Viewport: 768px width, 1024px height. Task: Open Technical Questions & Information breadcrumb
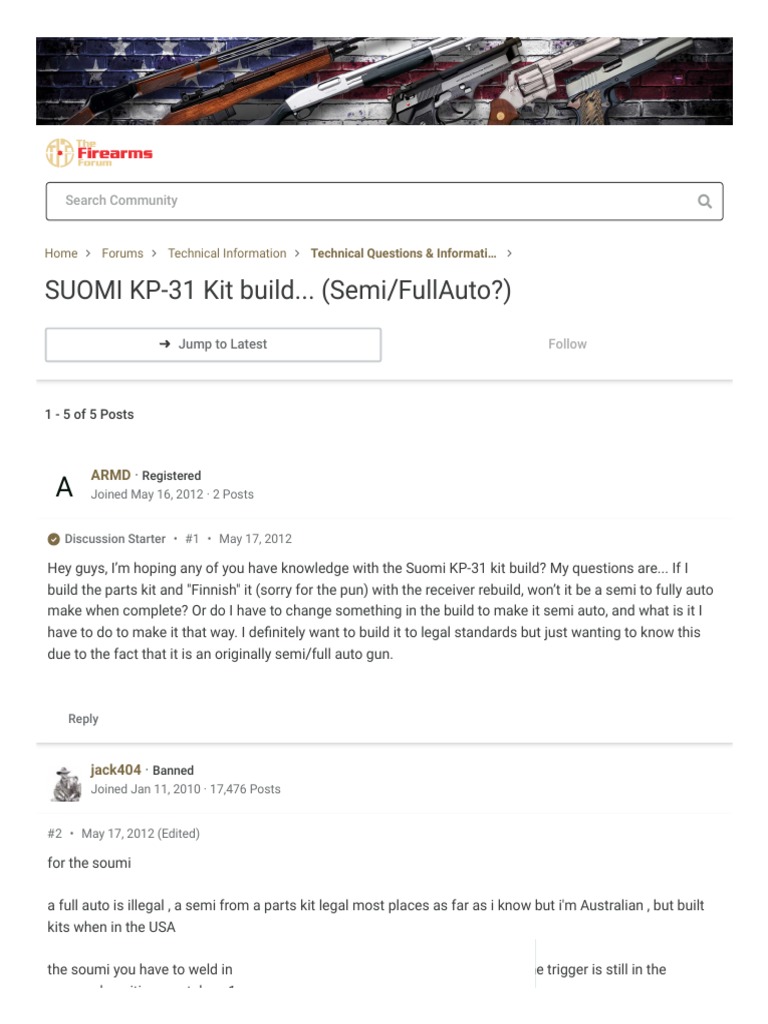pyautogui.click(x=403, y=254)
